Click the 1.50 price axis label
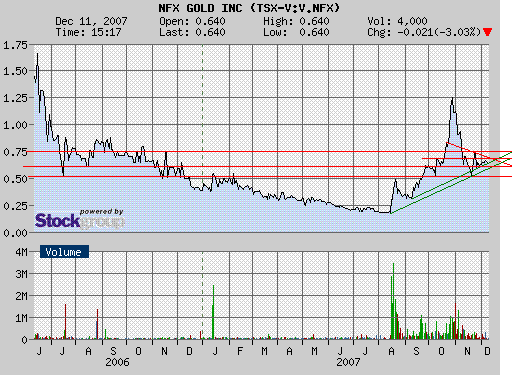The width and height of the screenshot is (512, 384). tap(15, 71)
